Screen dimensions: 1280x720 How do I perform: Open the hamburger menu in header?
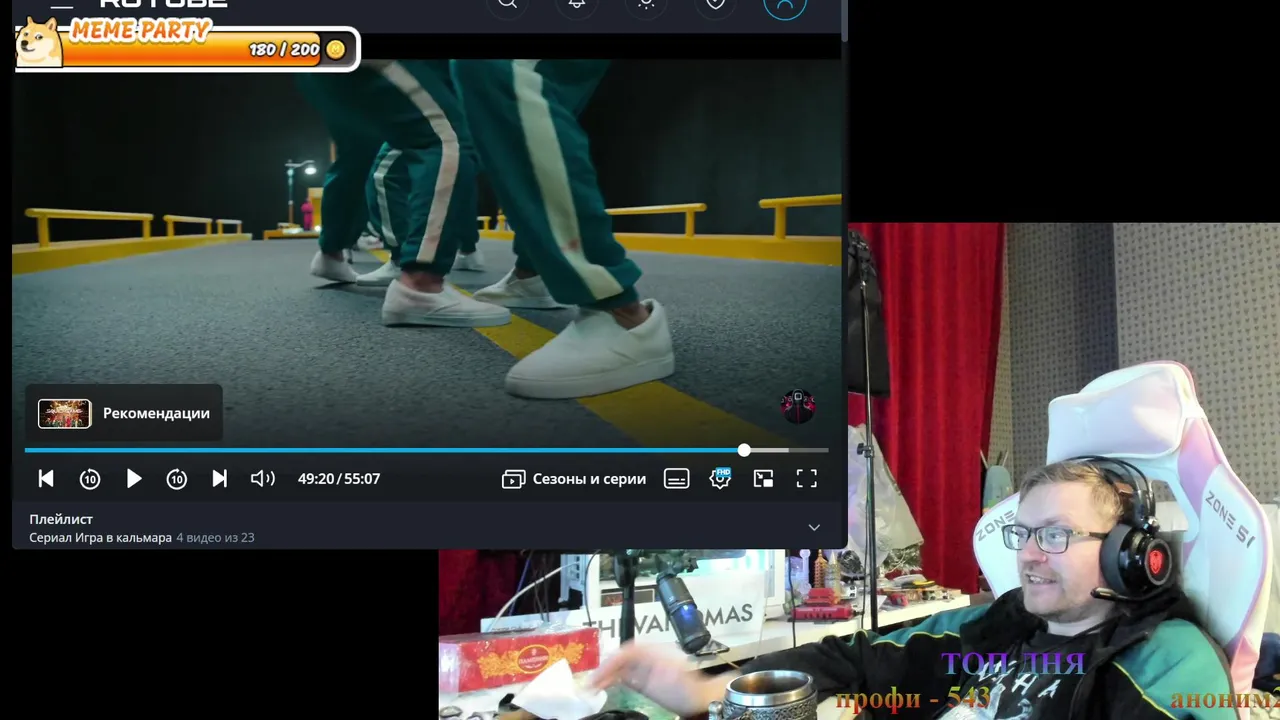click(62, 4)
